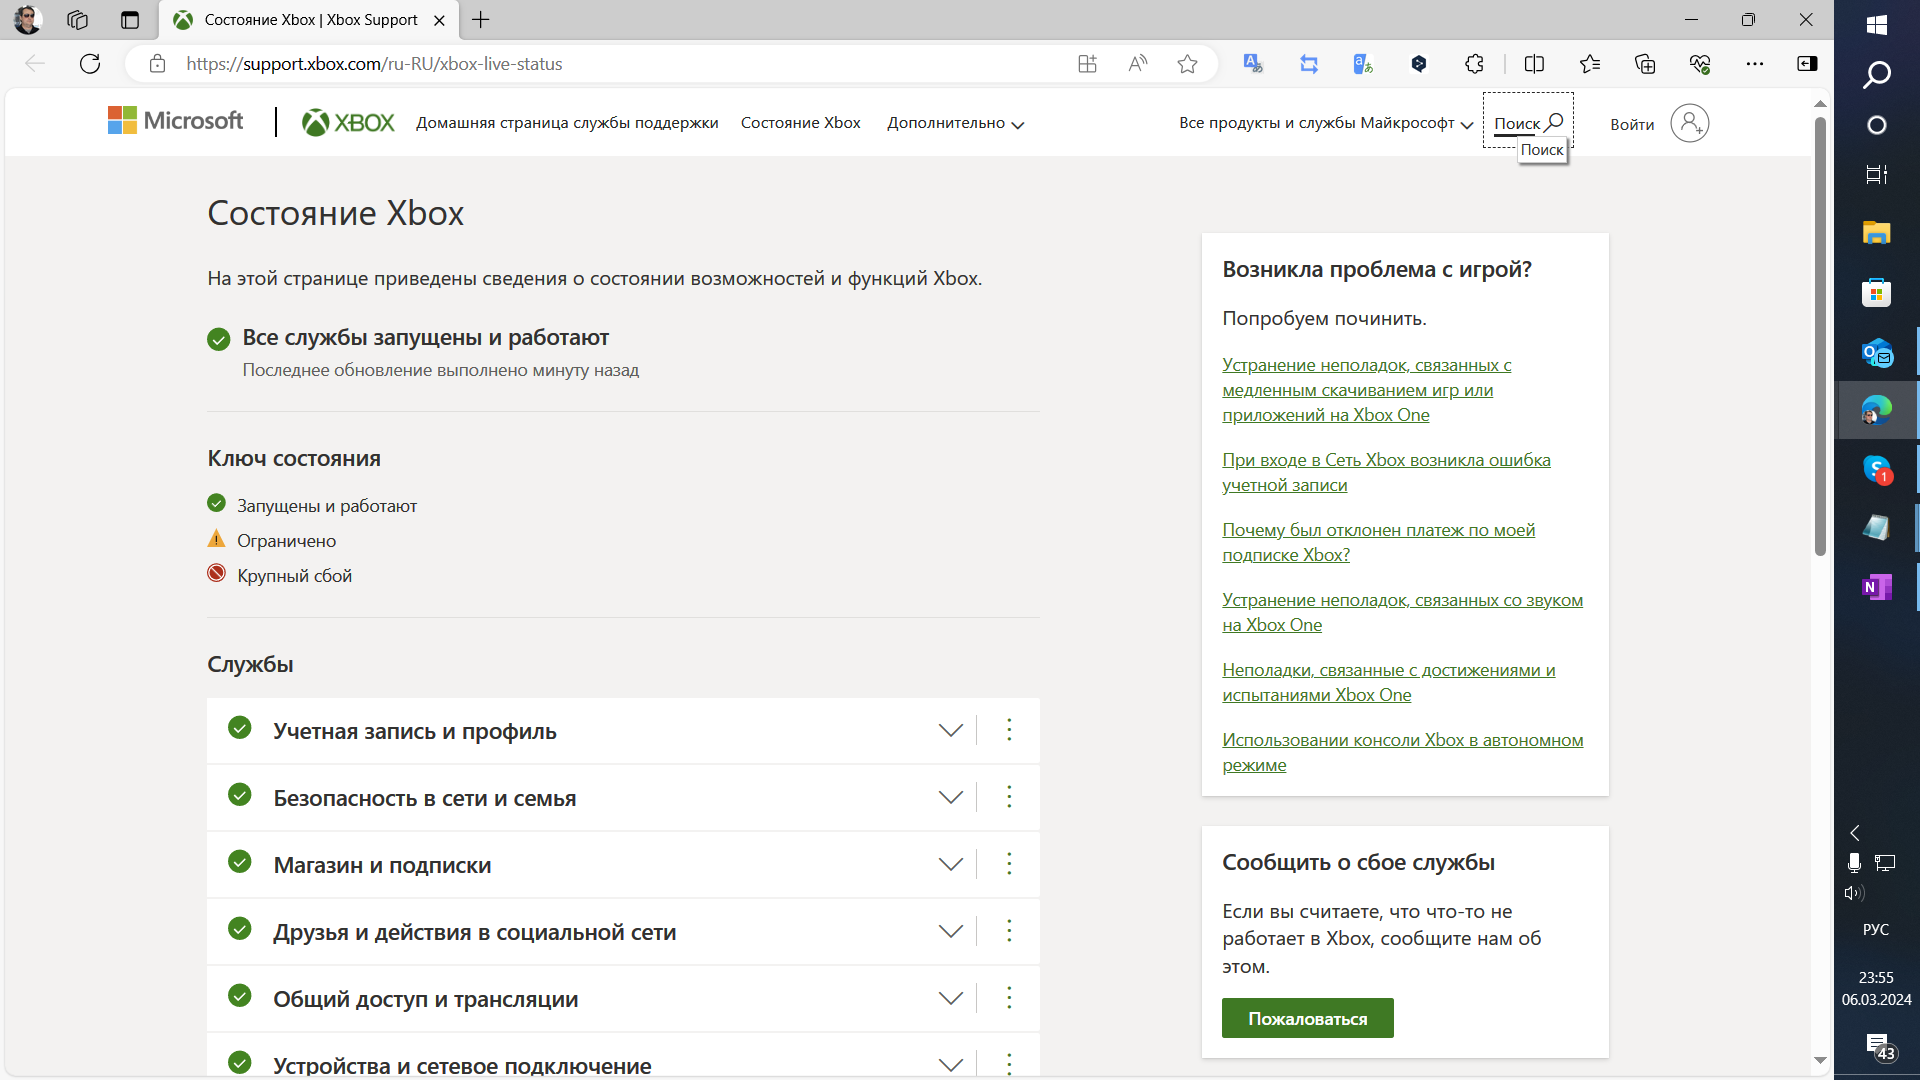Open the Extensions puzzle icon
This screenshot has height=1080, width=1920.
click(1474, 64)
